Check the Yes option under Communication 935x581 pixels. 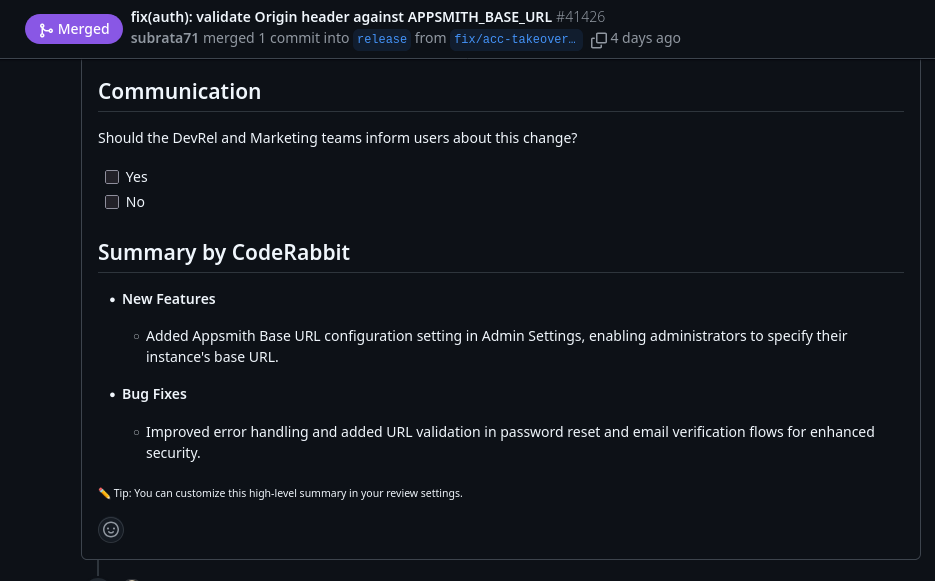click(112, 177)
